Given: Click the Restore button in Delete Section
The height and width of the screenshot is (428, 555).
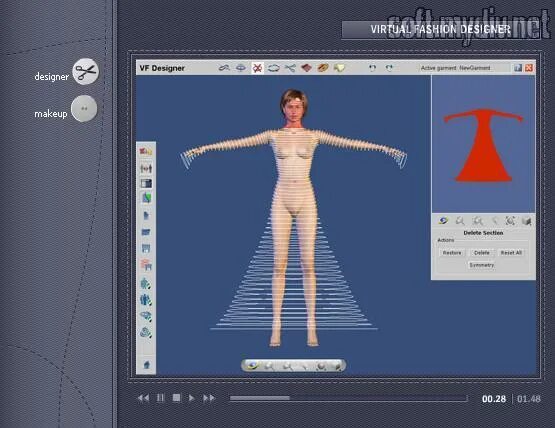Looking at the screenshot, I should (x=452, y=253).
